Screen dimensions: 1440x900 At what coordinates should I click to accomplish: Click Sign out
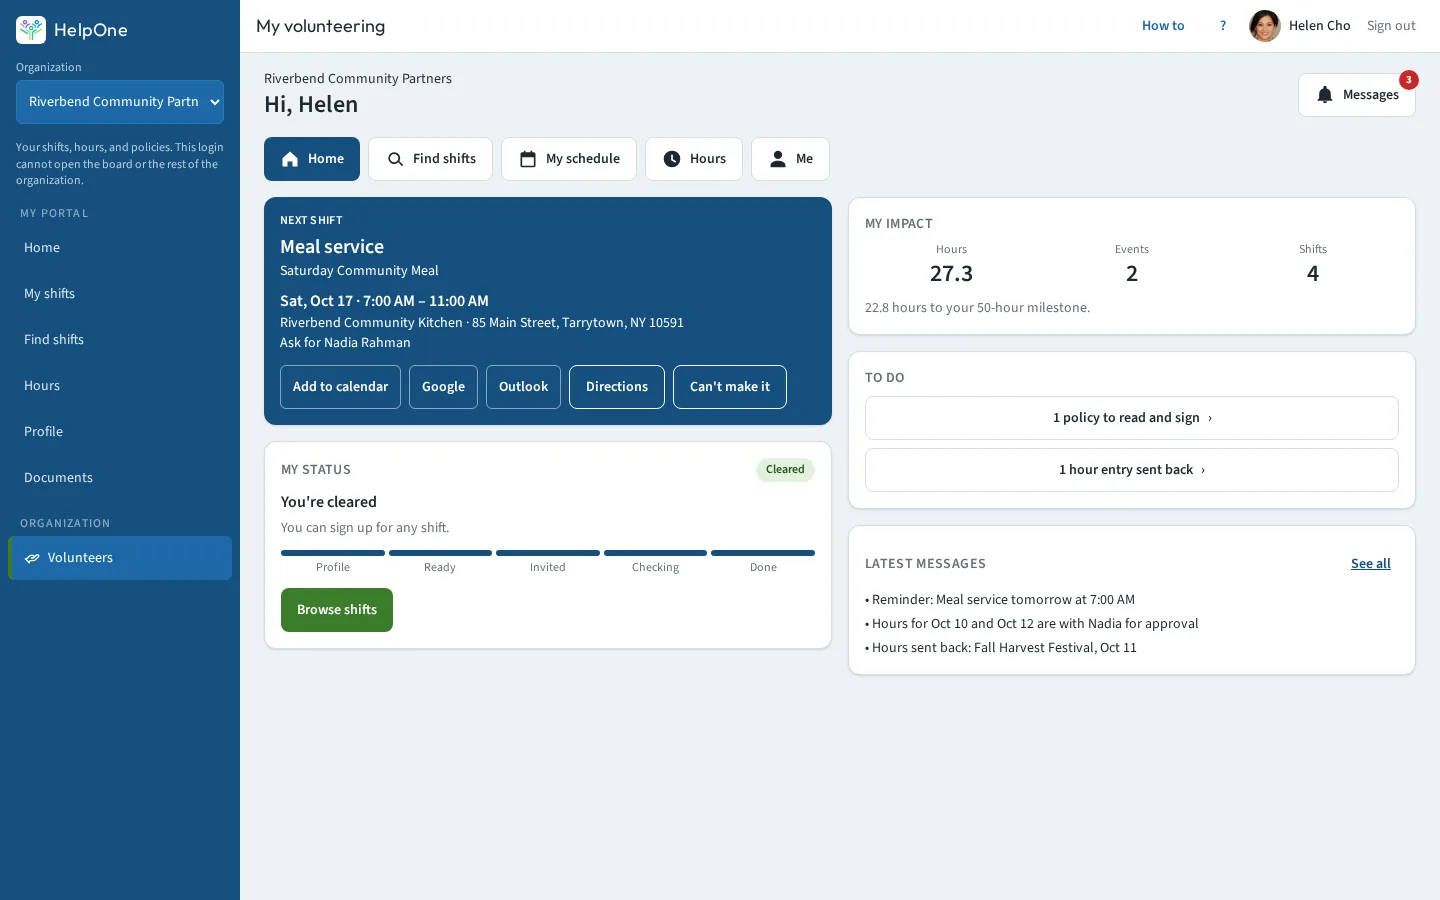point(1391,26)
